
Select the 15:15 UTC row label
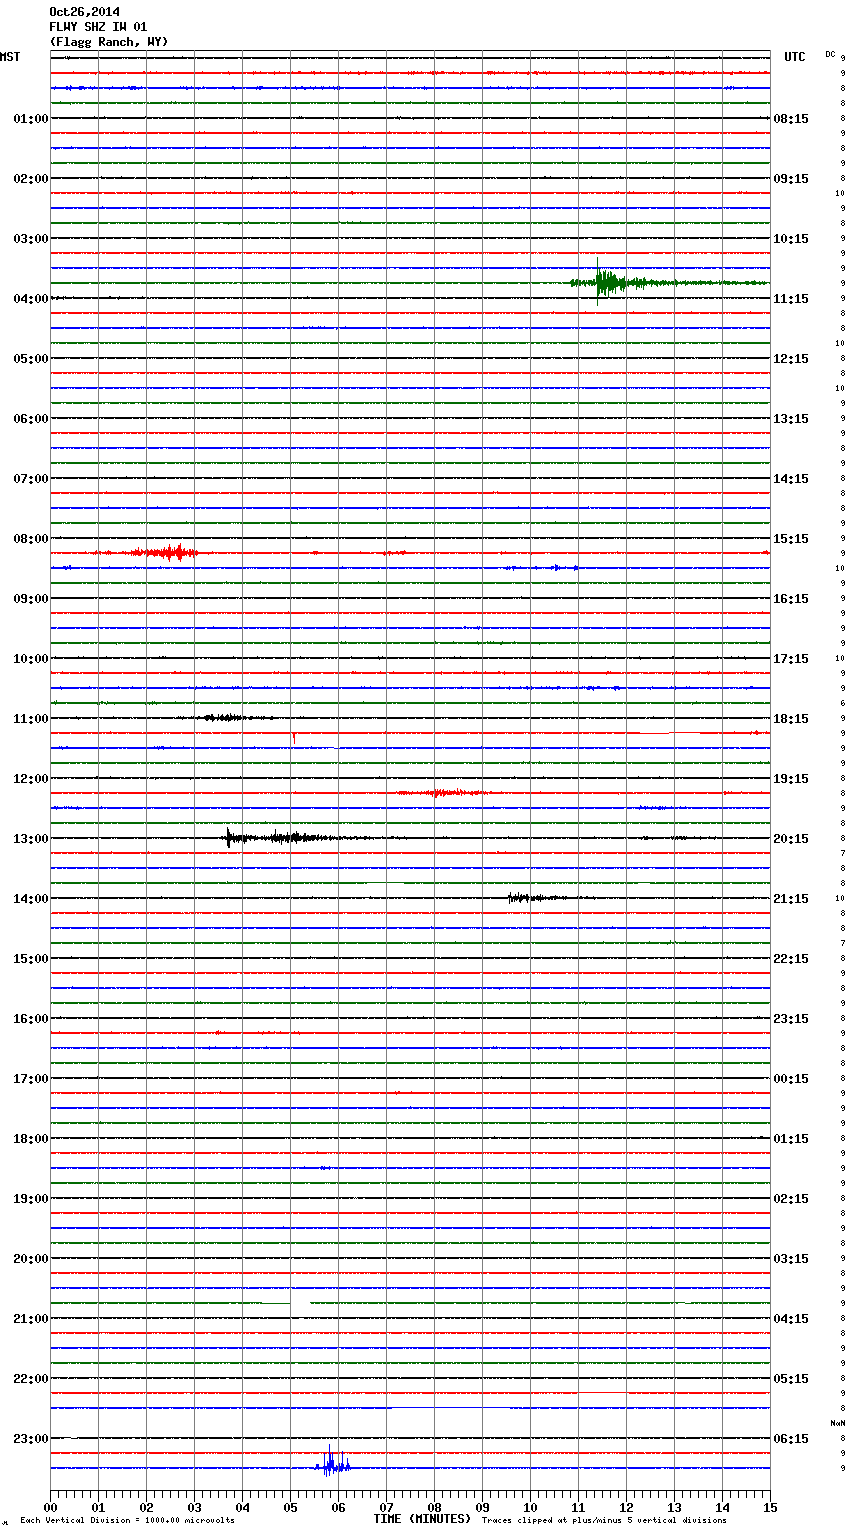791,539
